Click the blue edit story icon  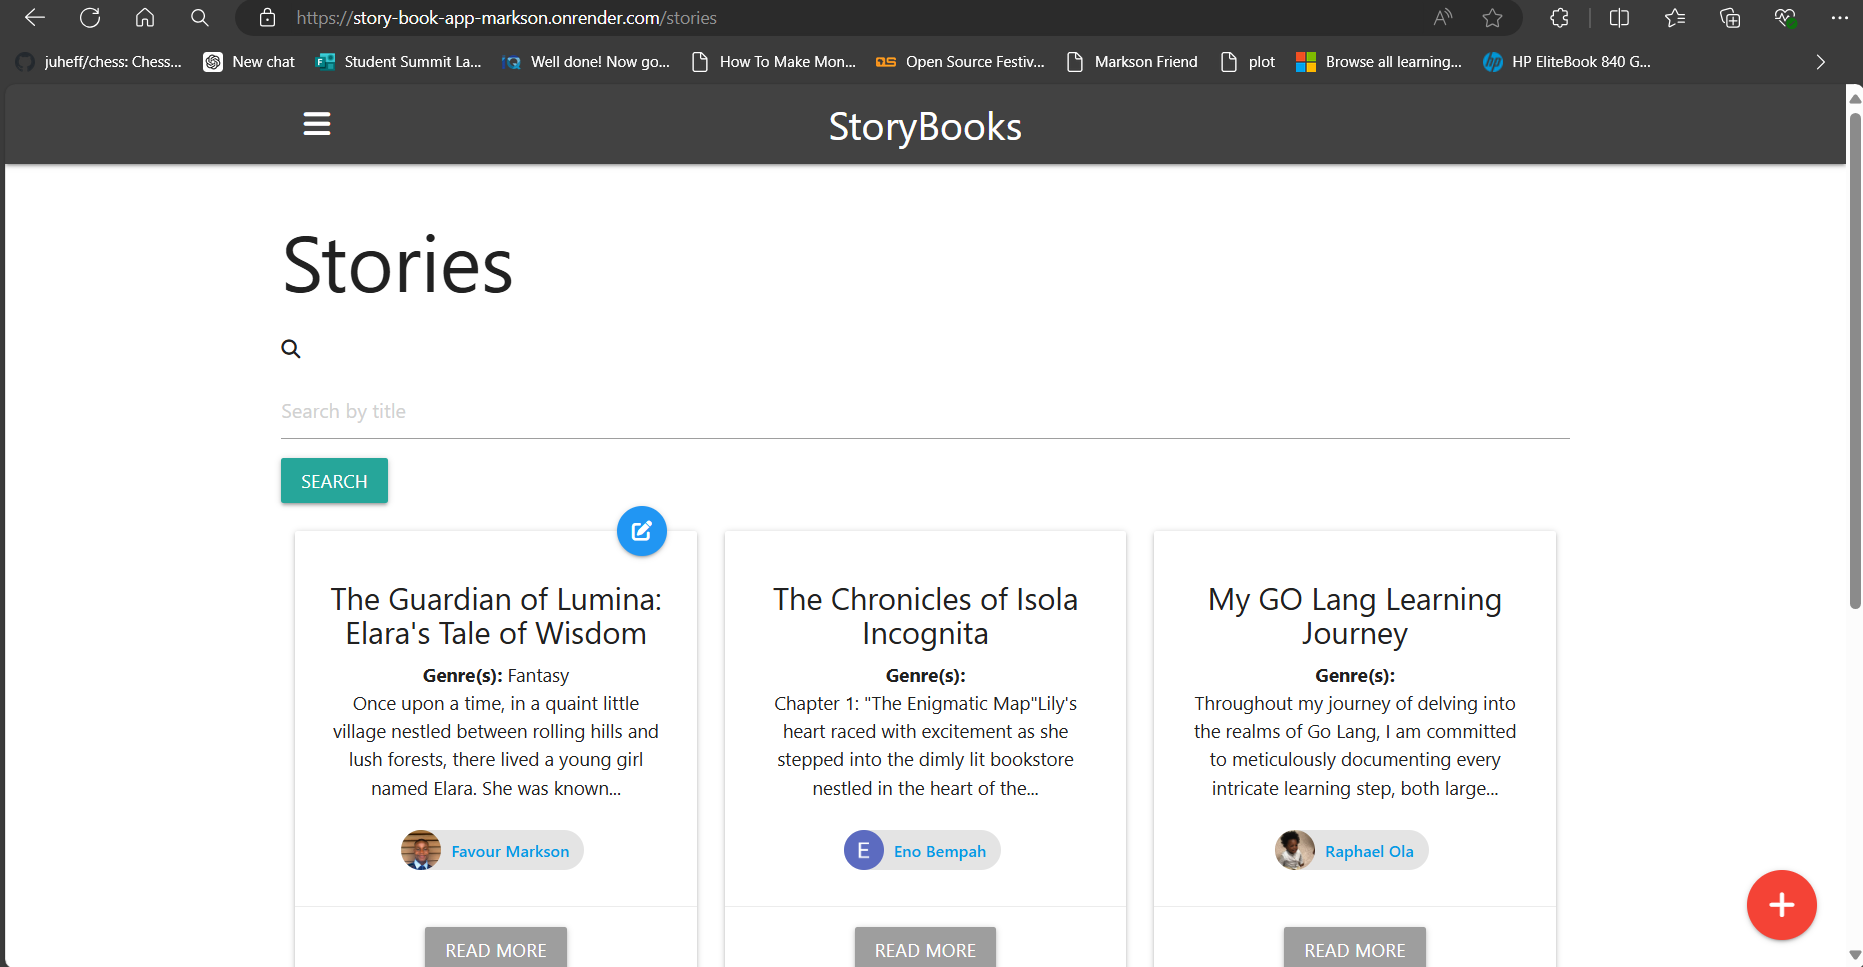click(x=642, y=531)
